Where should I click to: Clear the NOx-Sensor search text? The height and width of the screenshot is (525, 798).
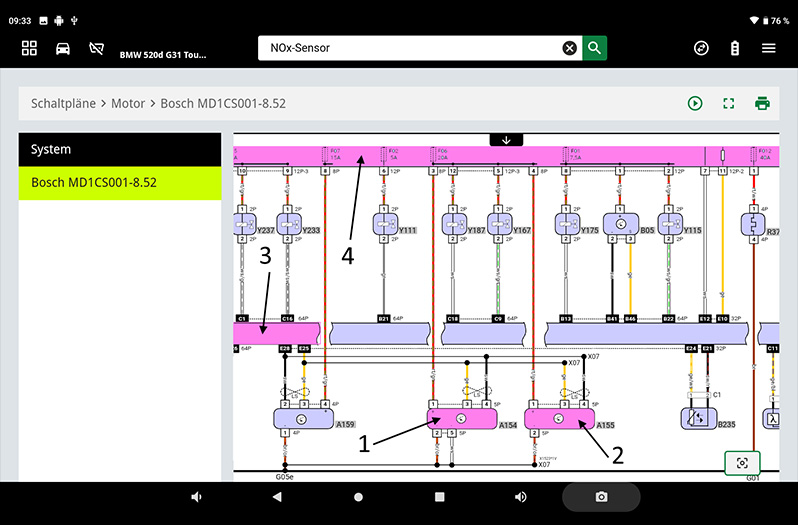[569, 48]
